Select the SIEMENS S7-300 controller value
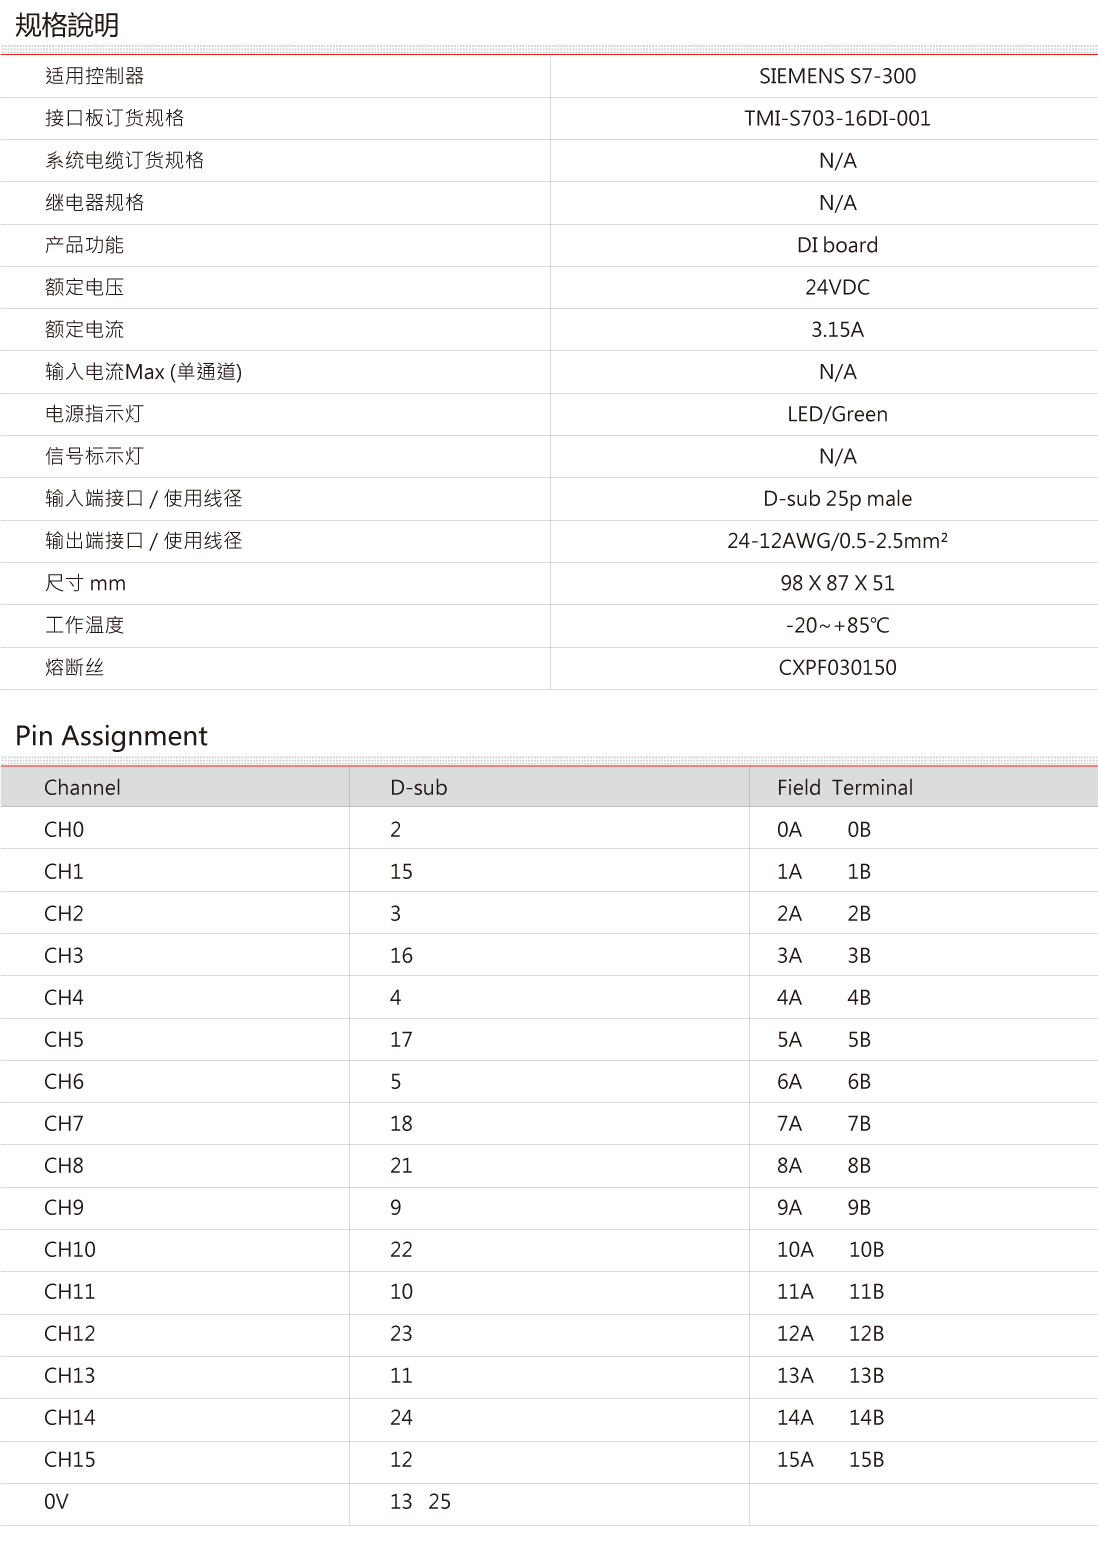This screenshot has width=1098, height=1543. (x=837, y=76)
